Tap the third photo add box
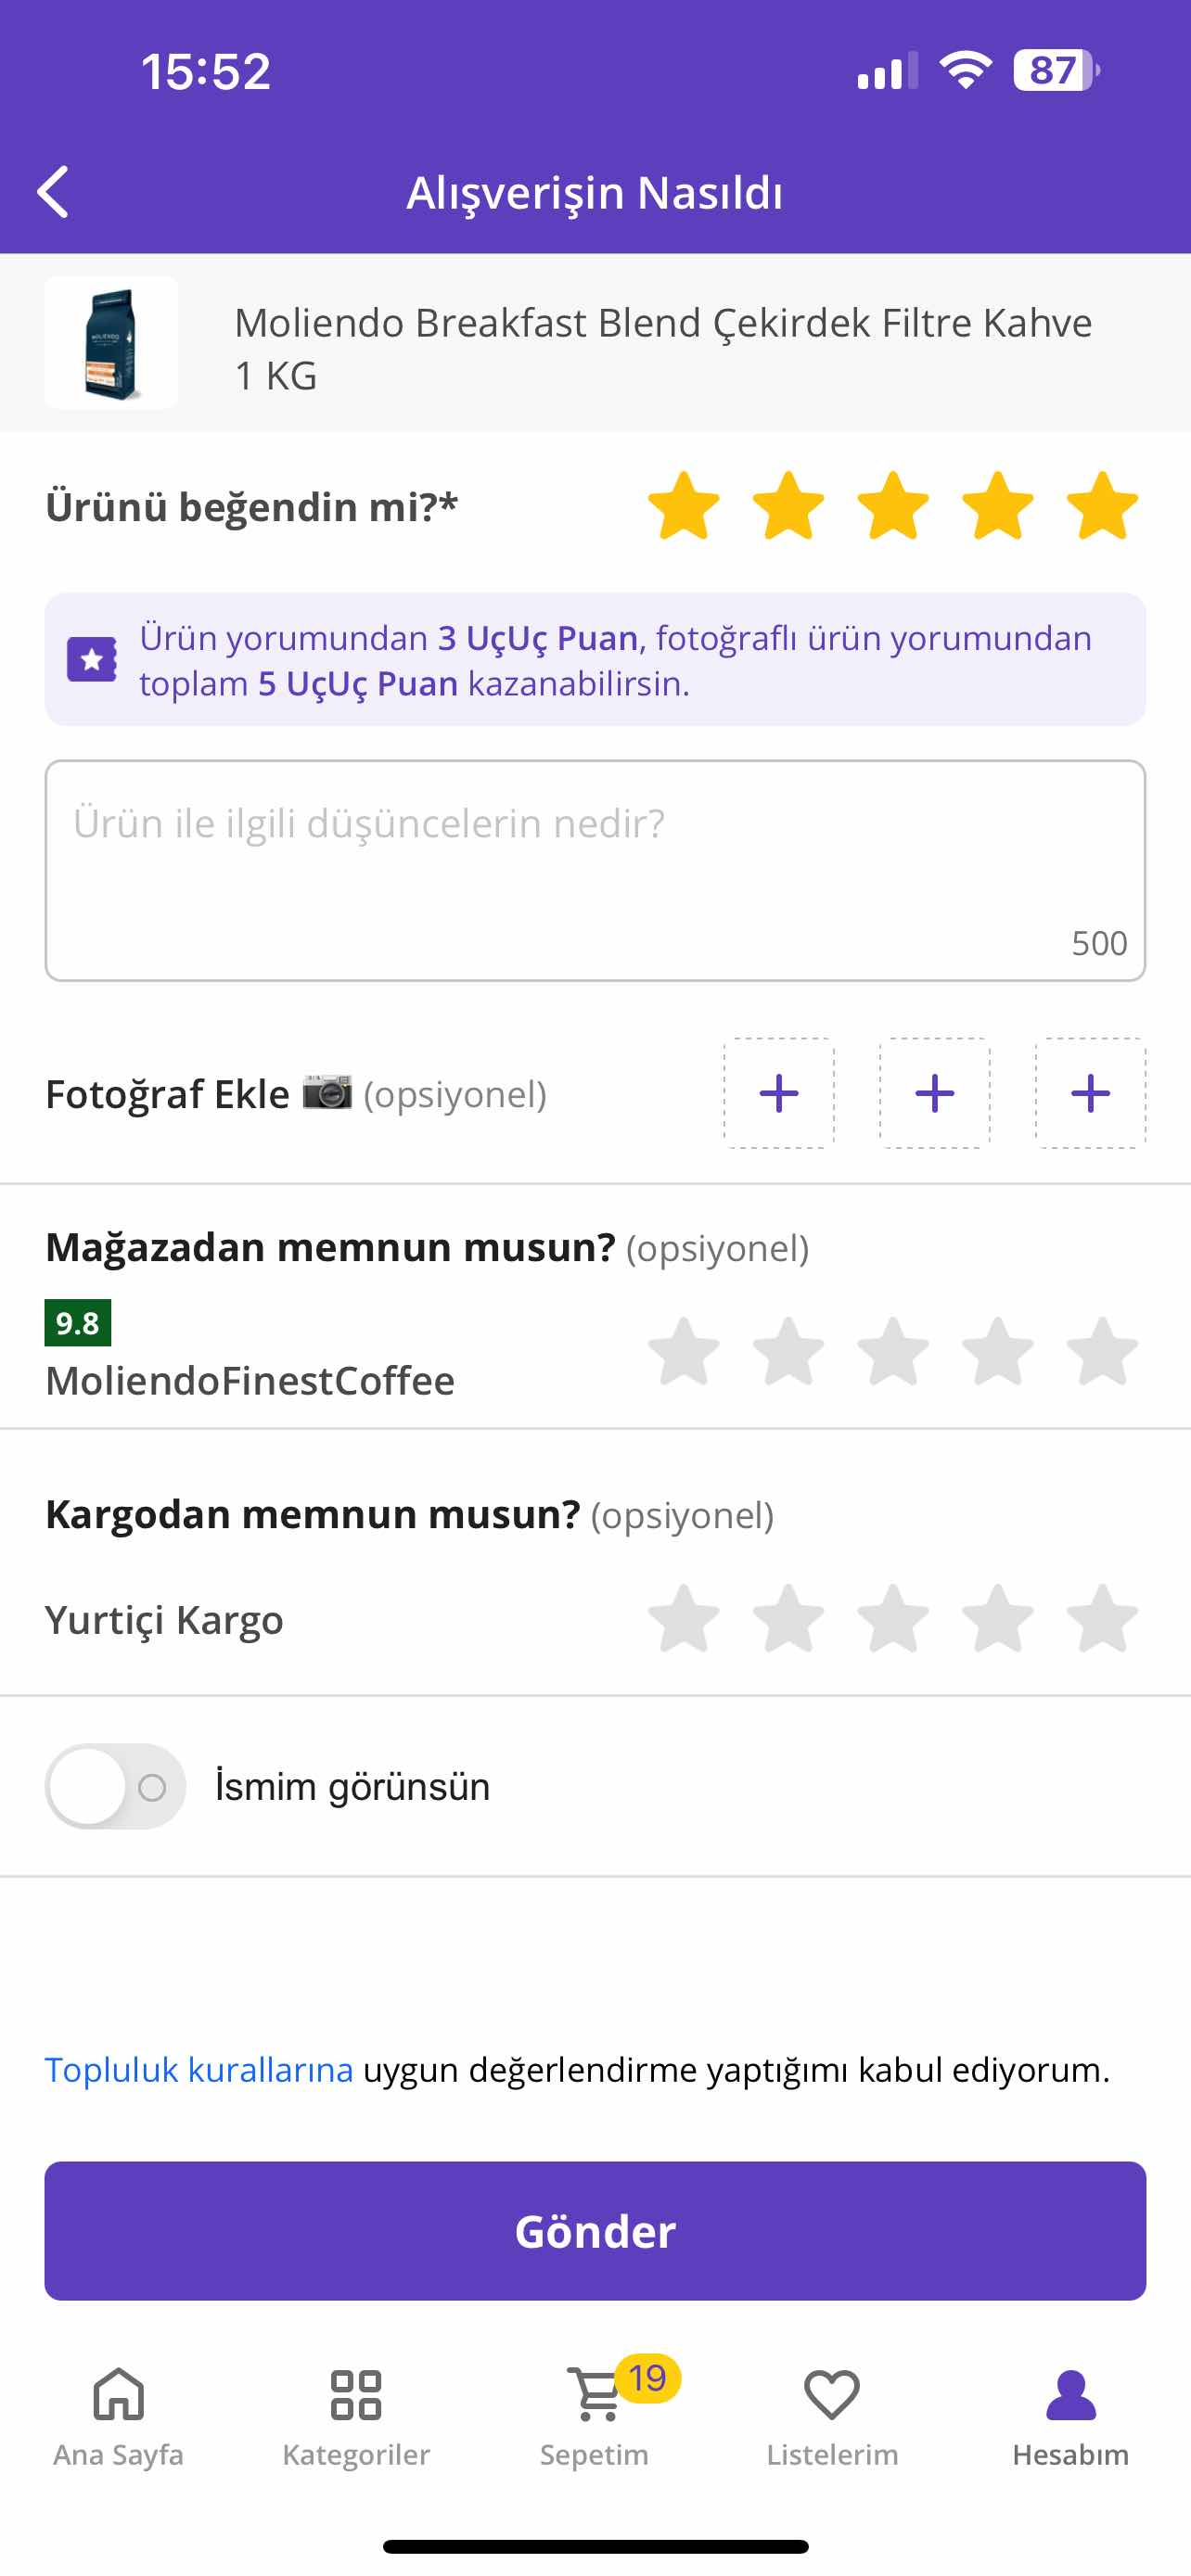The image size is (1191, 2576). coord(1090,1093)
